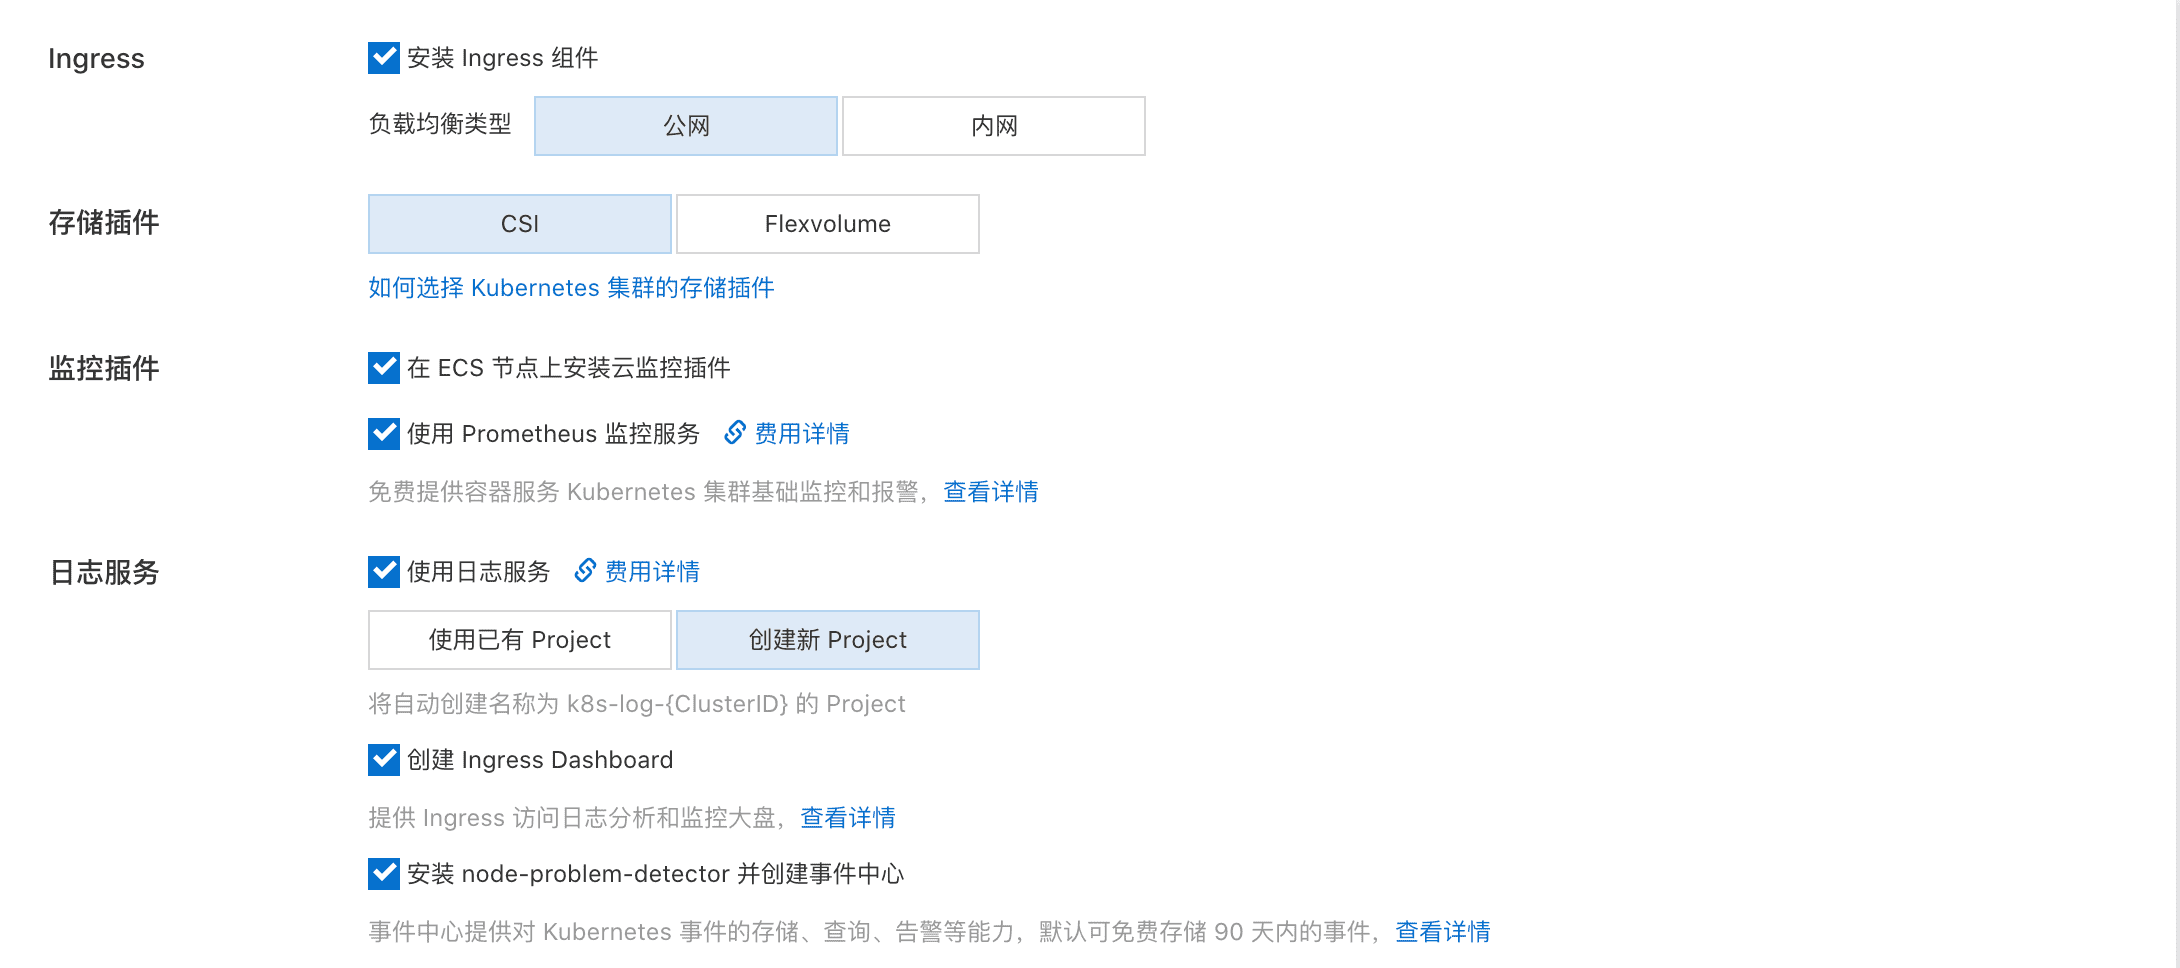Click link icon beside 日志服务 费用详情
The image size is (2180, 968).
[585, 570]
